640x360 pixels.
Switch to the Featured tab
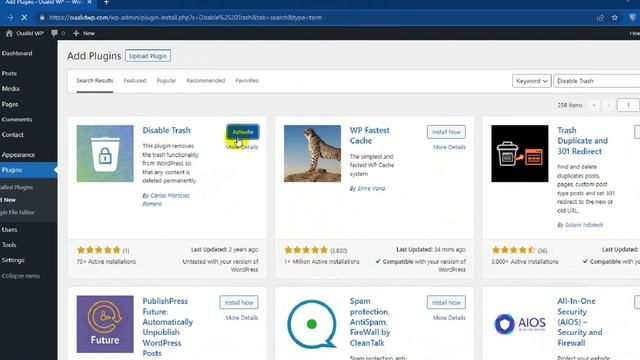click(x=135, y=80)
